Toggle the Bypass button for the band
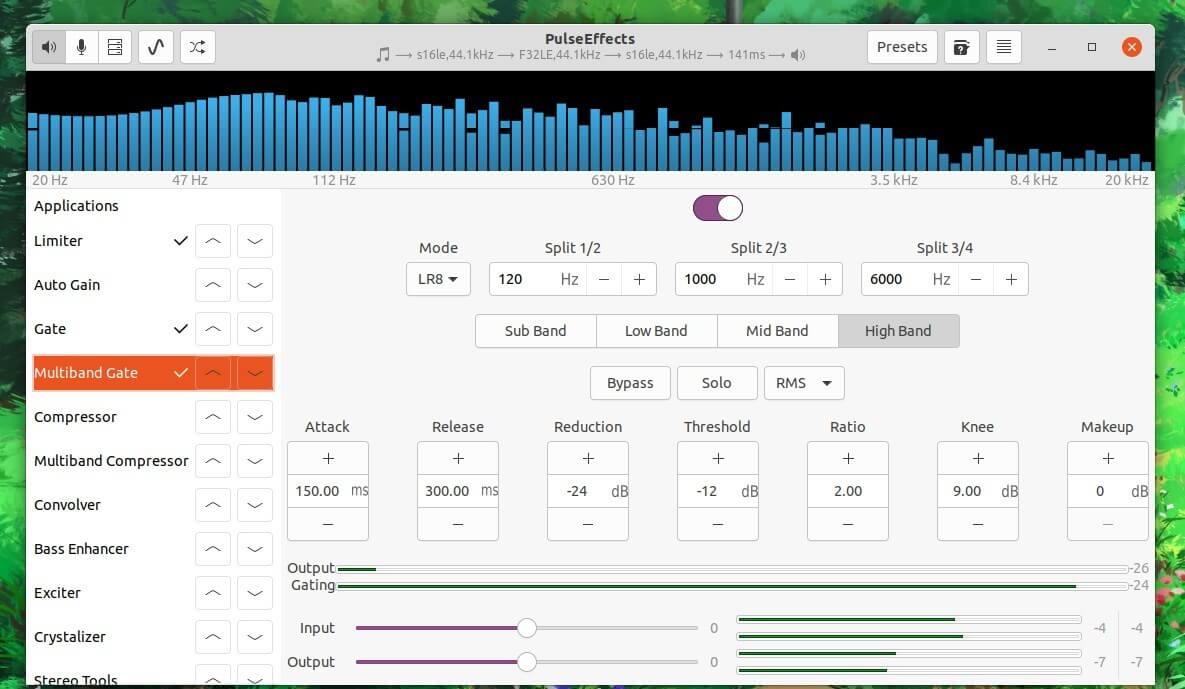Screen dimensions: 1185x689 click(x=630, y=383)
